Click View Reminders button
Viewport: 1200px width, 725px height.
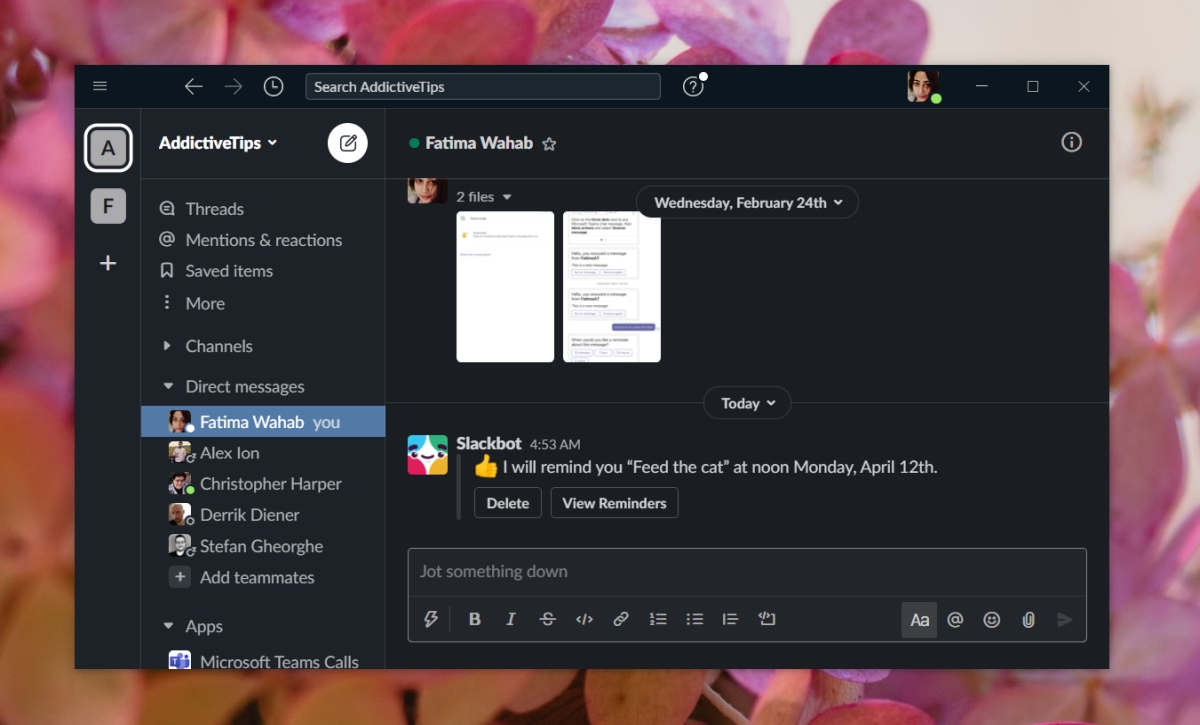point(614,503)
